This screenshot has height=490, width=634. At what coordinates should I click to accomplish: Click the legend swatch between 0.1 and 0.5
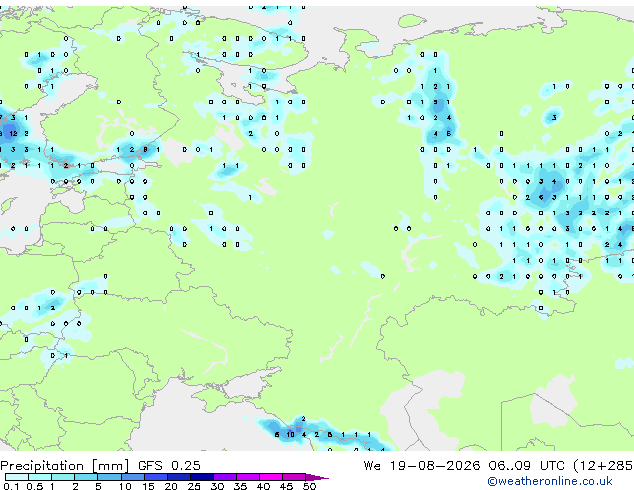tap(17, 477)
